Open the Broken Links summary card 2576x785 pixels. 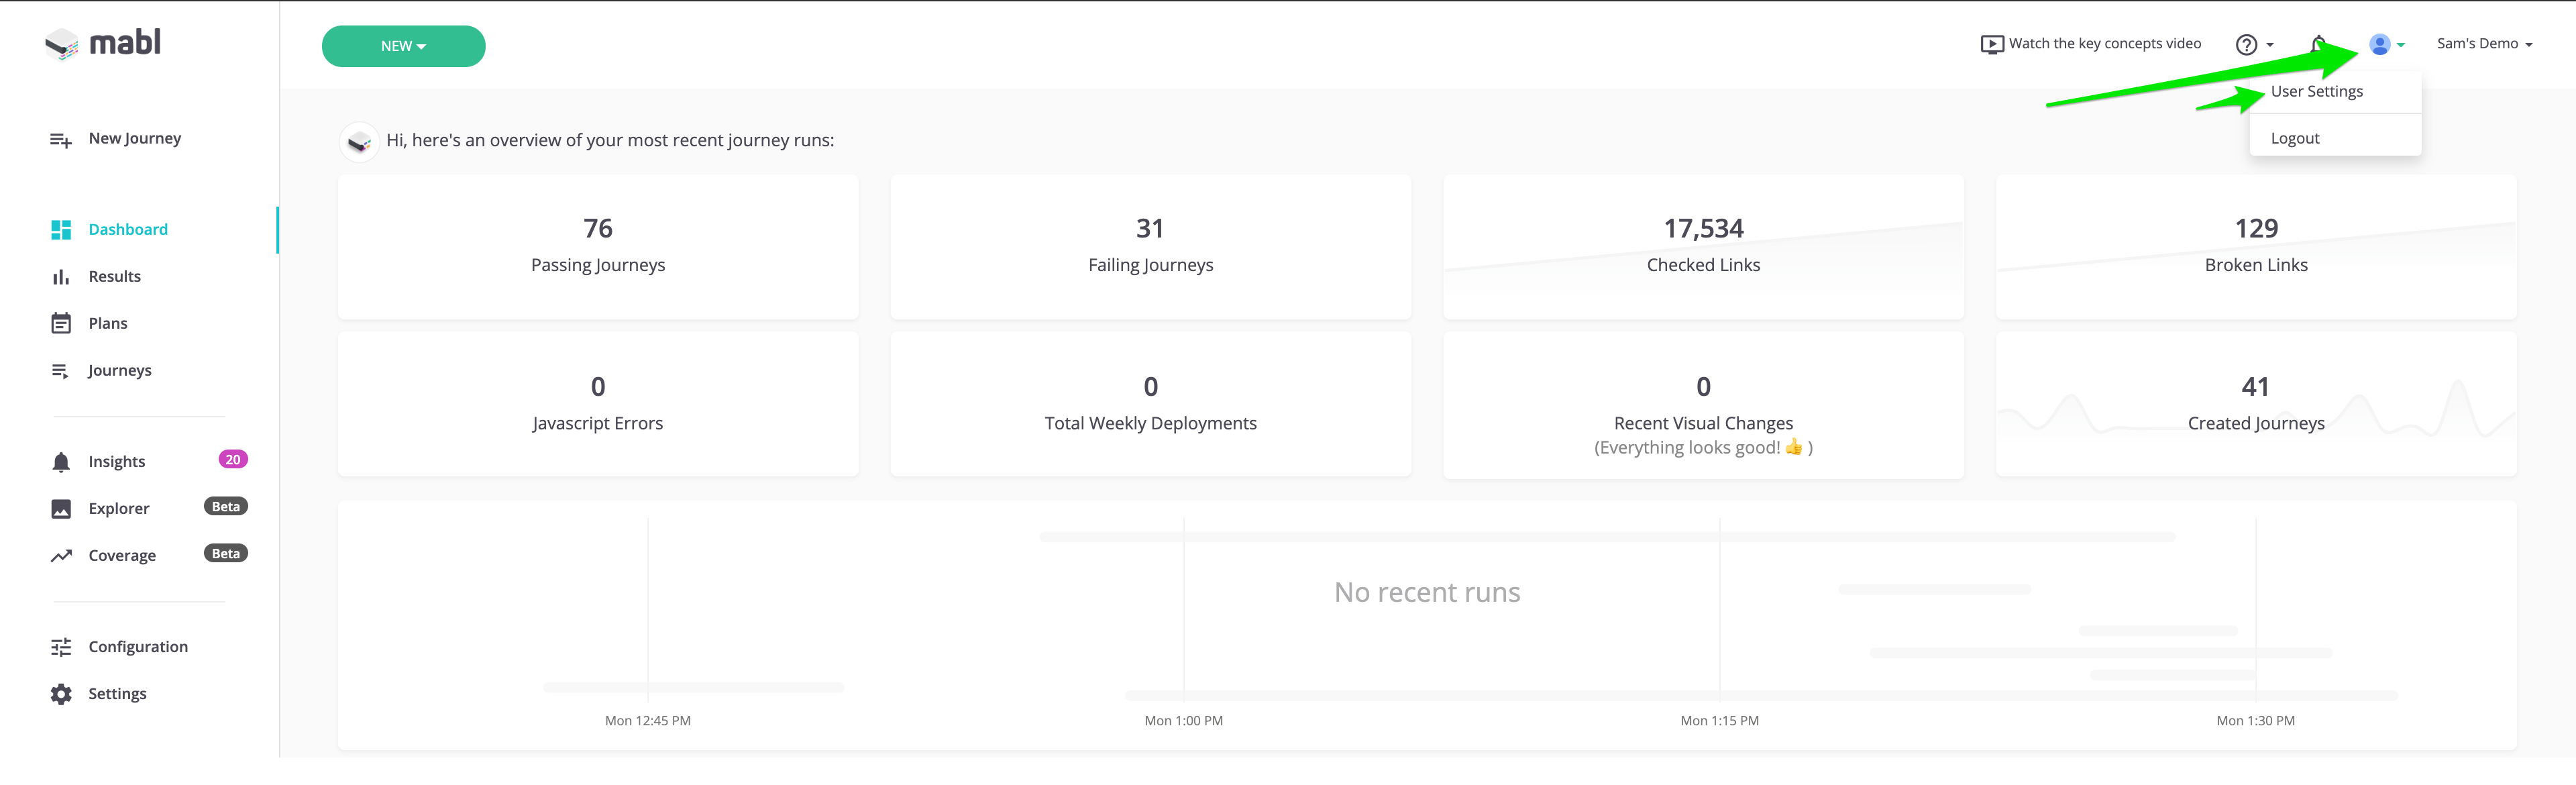pyautogui.click(x=2255, y=247)
